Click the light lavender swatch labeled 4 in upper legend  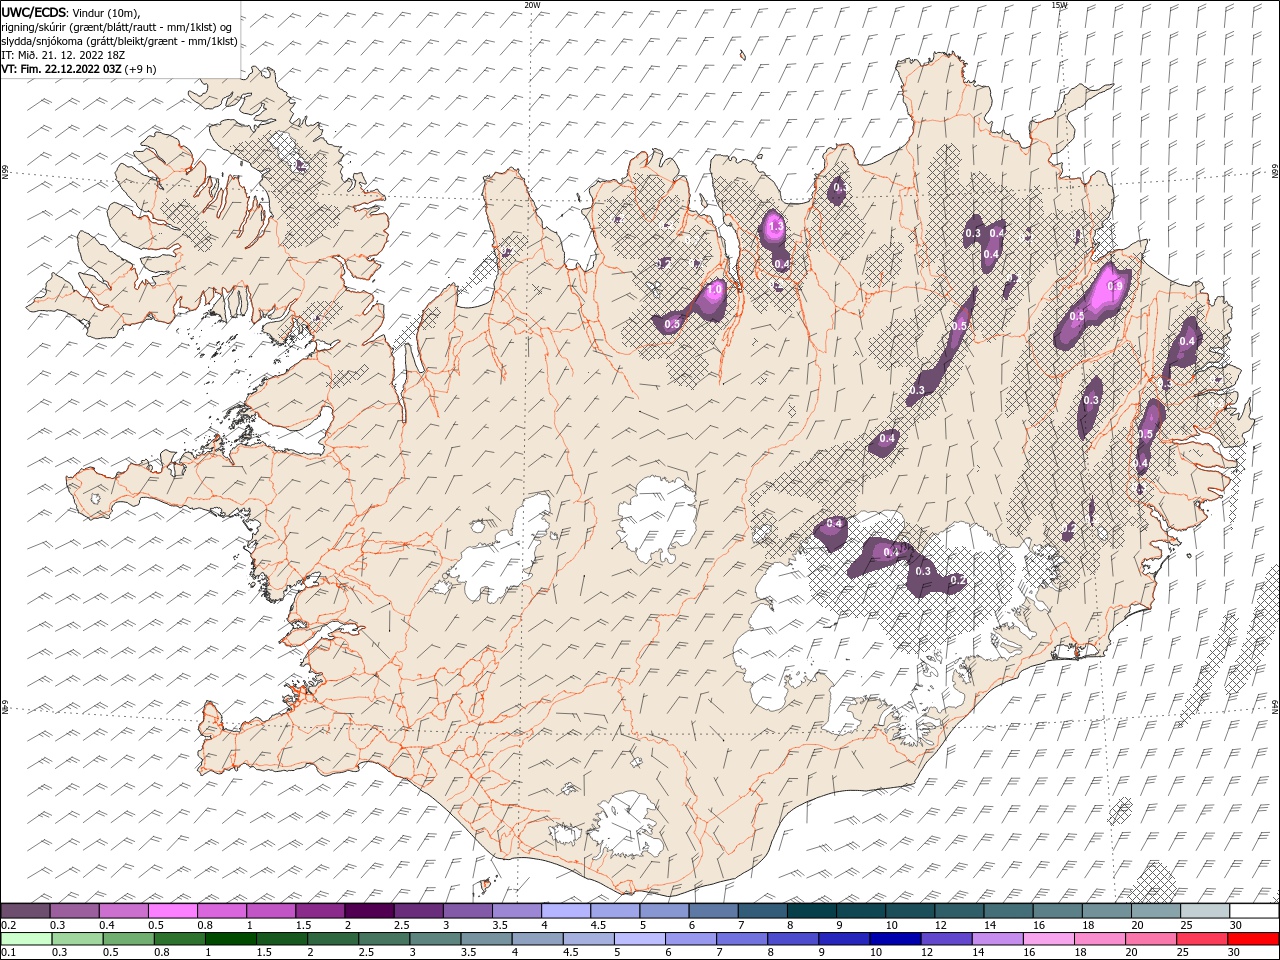565,911
